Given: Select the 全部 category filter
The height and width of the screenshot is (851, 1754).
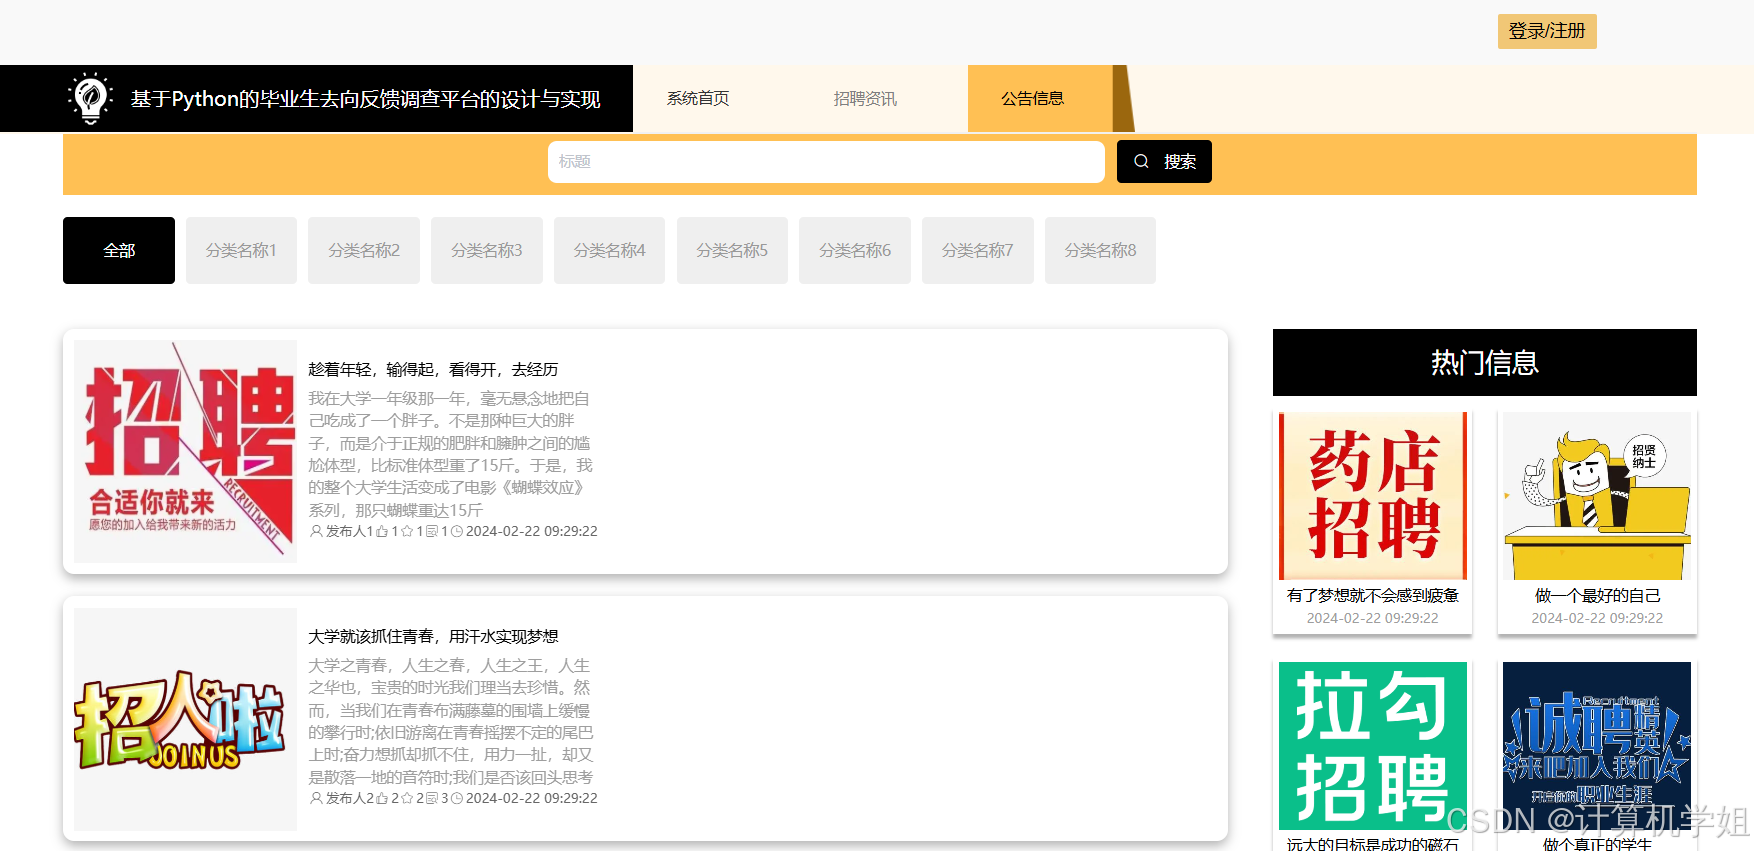Looking at the screenshot, I should tap(119, 250).
